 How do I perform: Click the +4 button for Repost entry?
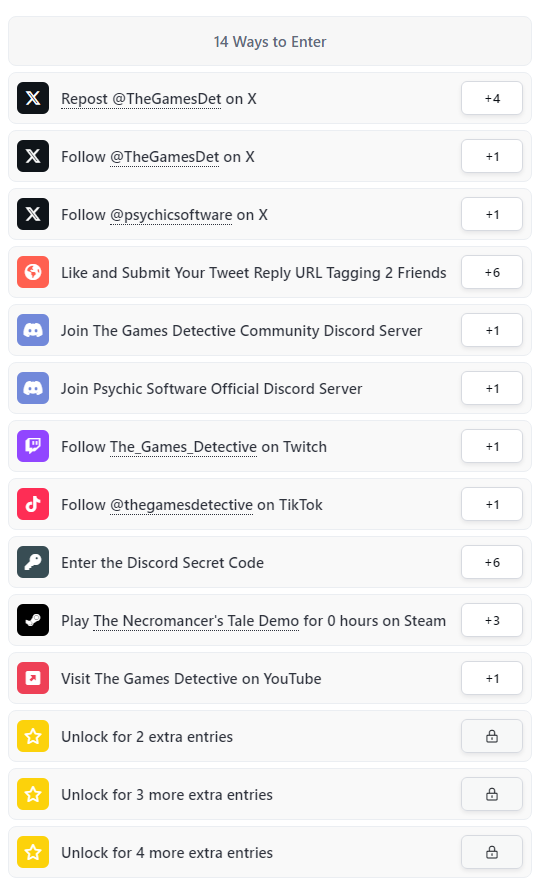(x=492, y=98)
